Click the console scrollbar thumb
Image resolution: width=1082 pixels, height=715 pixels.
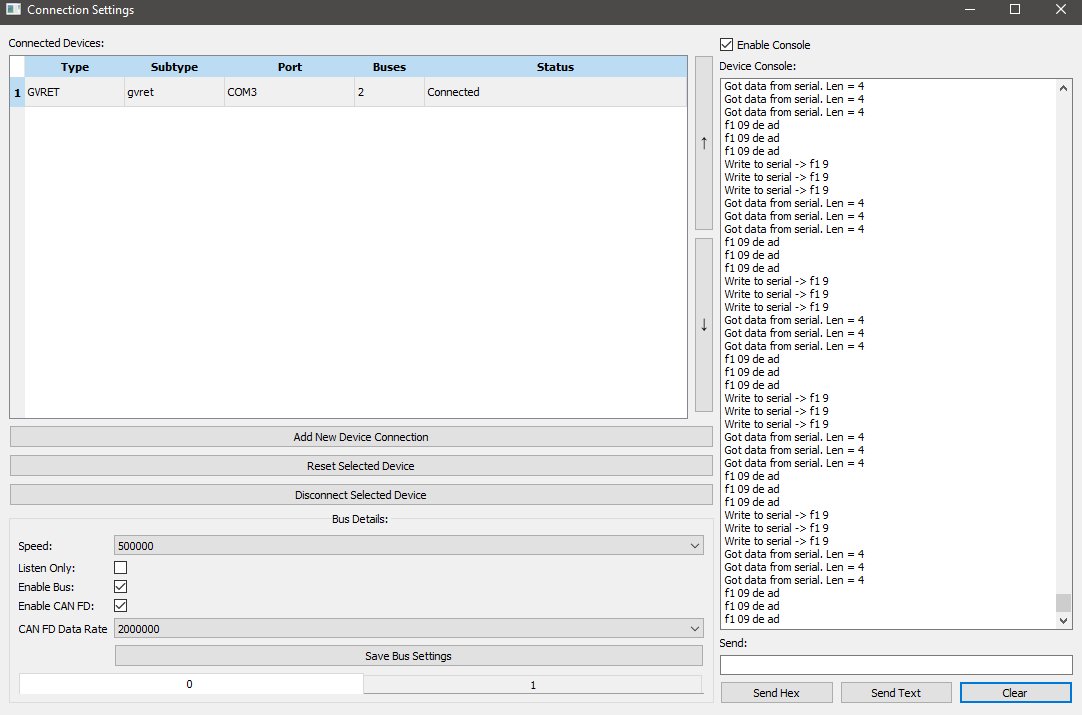[1063, 603]
